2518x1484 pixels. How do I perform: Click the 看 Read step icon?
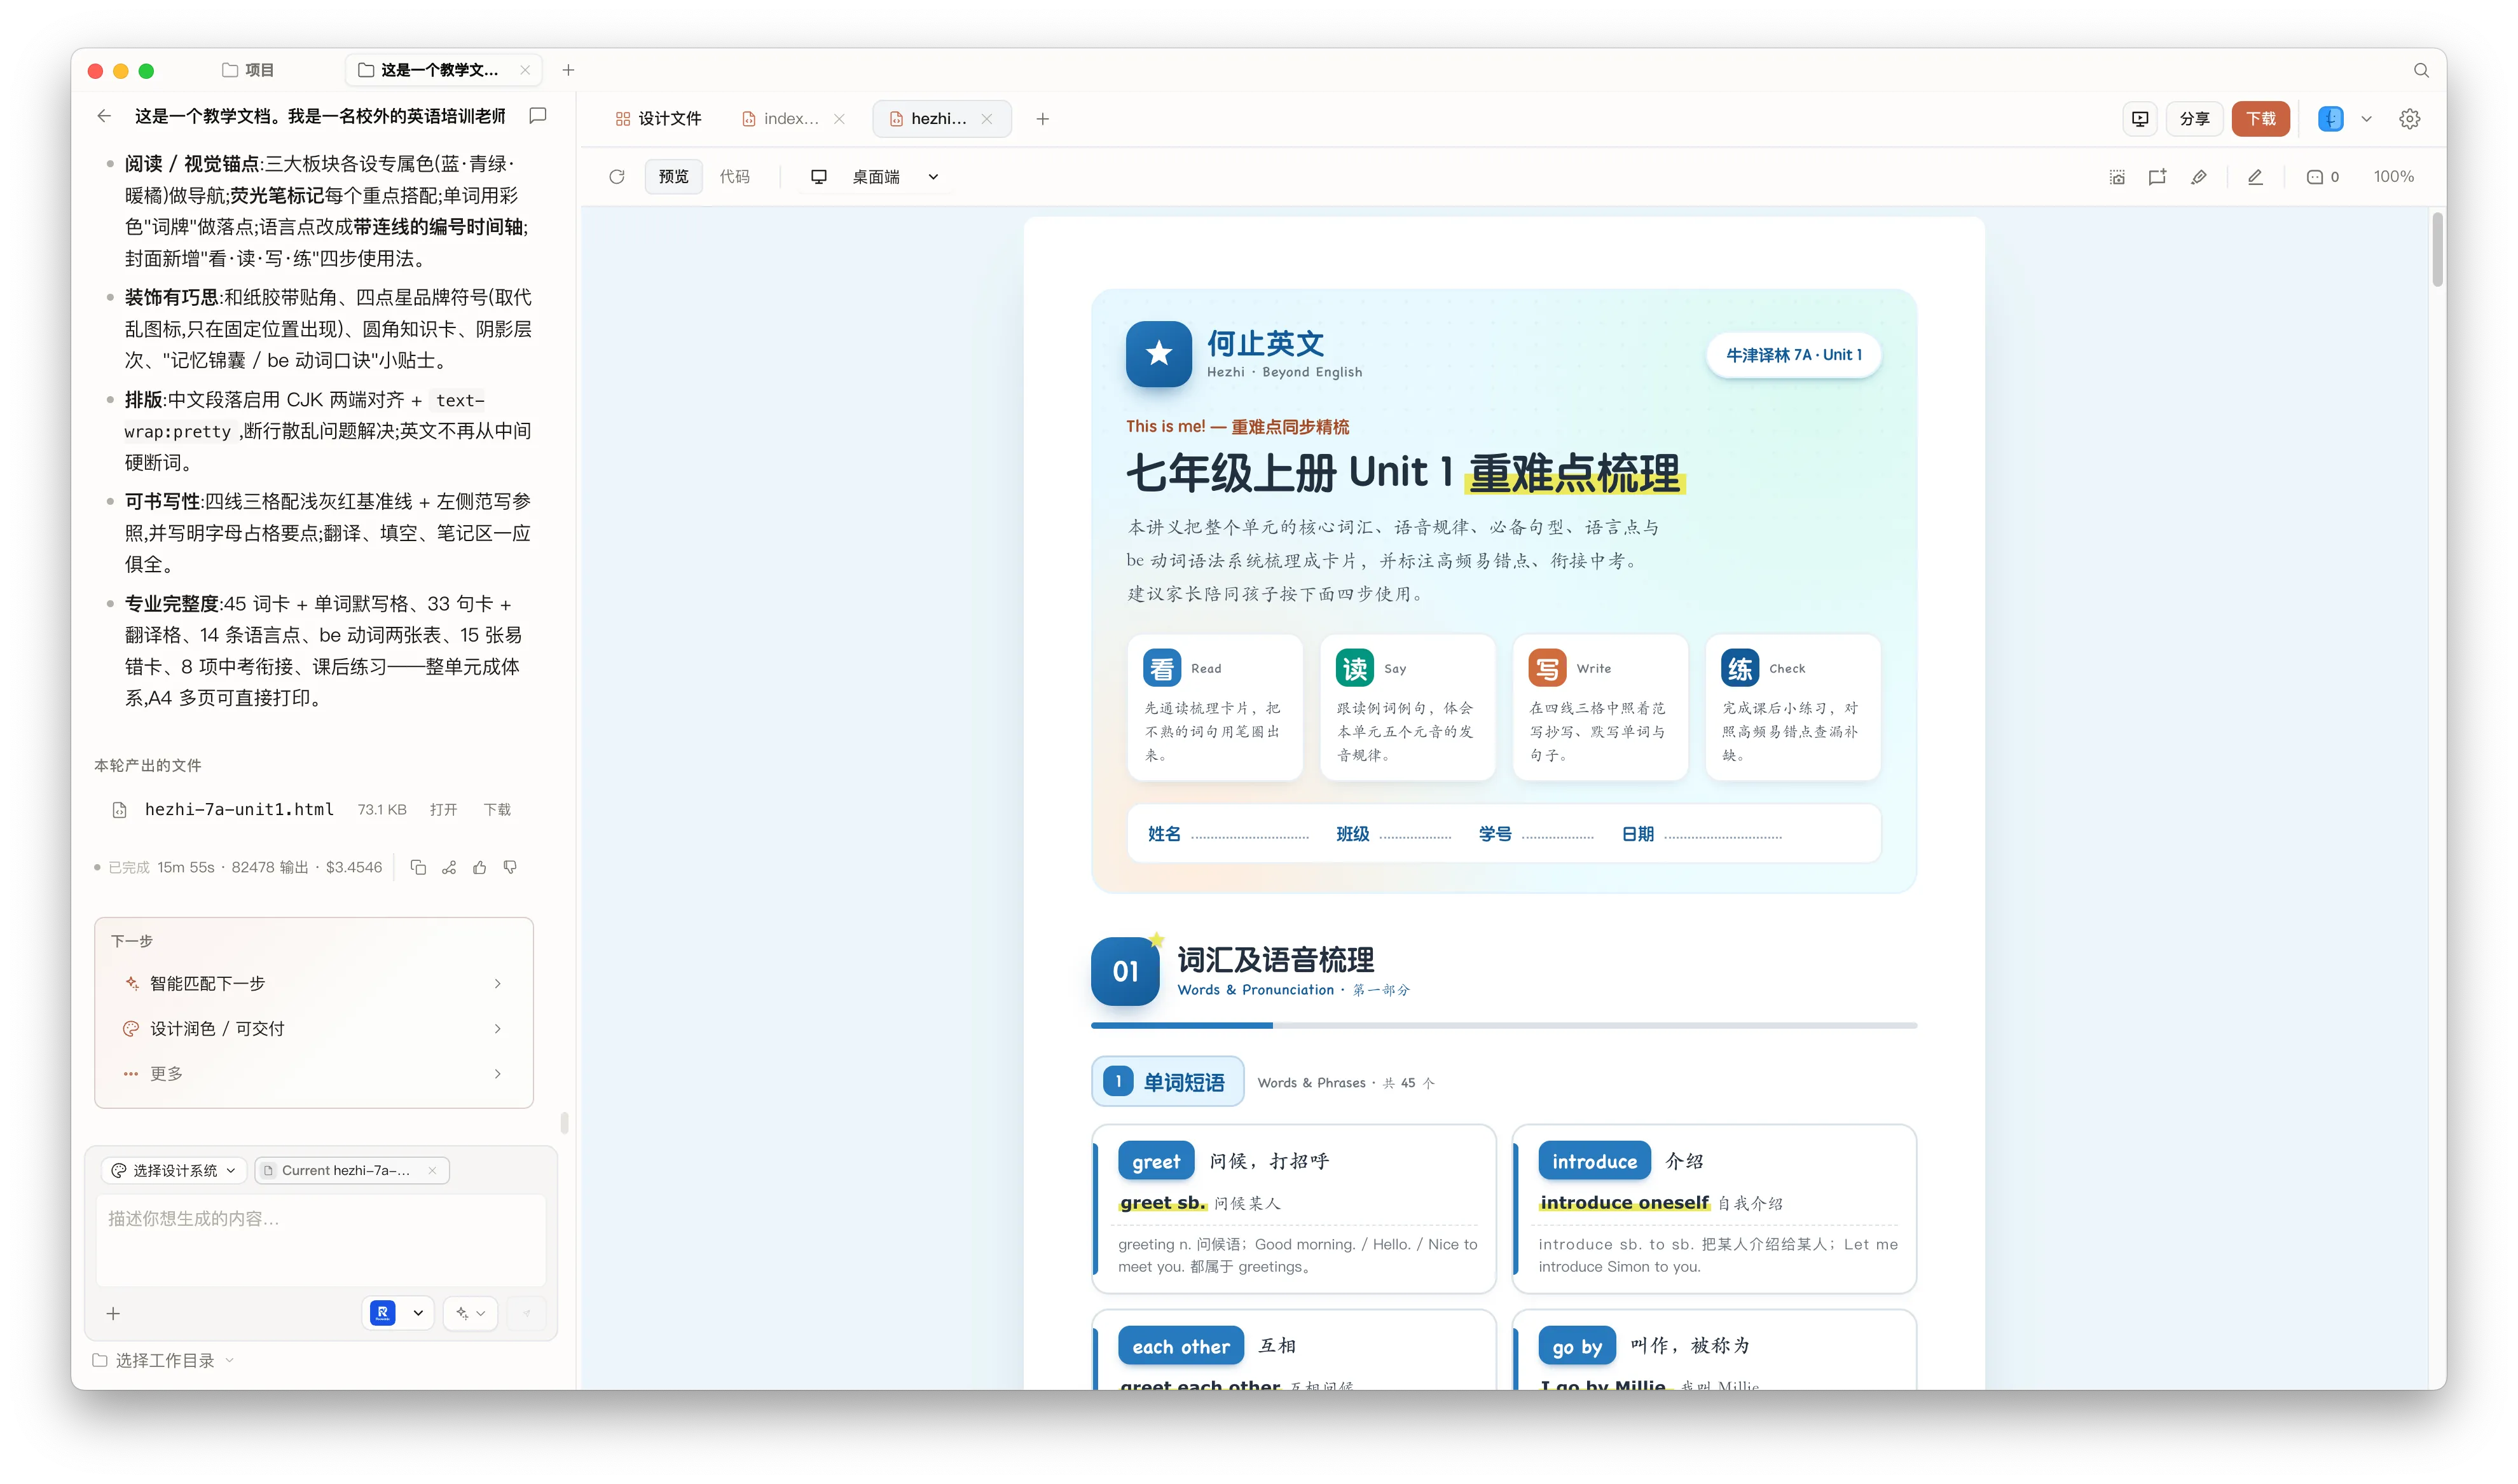pyautogui.click(x=1162, y=667)
